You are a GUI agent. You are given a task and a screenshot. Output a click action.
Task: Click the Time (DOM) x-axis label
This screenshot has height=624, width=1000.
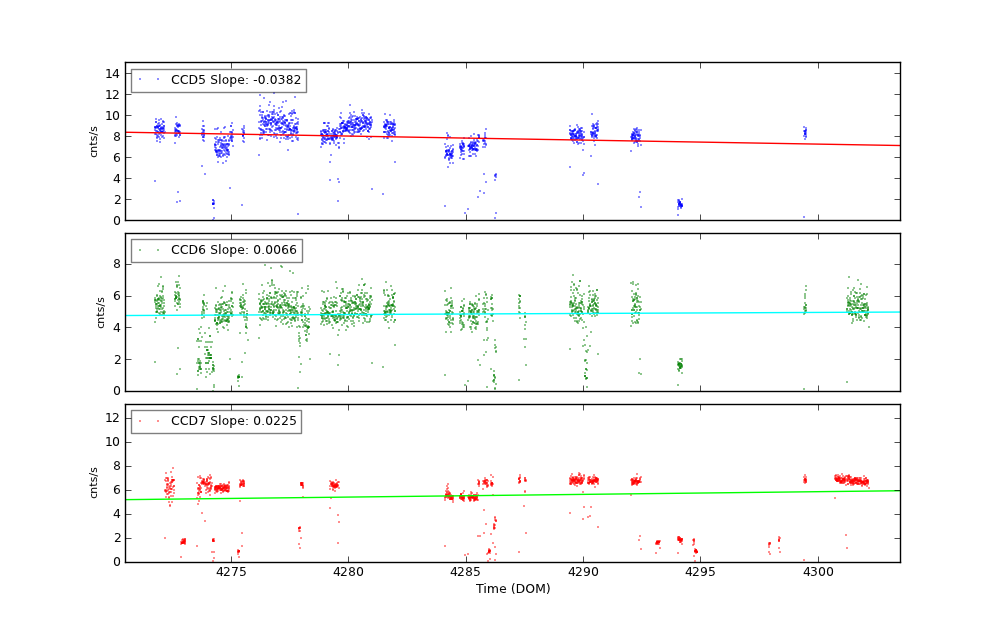click(512, 589)
